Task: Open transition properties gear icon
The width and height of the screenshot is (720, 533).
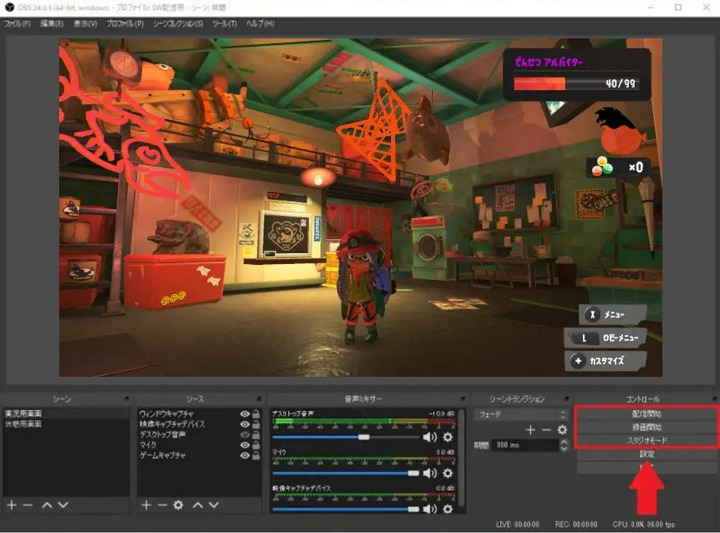Action: click(x=562, y=430)
